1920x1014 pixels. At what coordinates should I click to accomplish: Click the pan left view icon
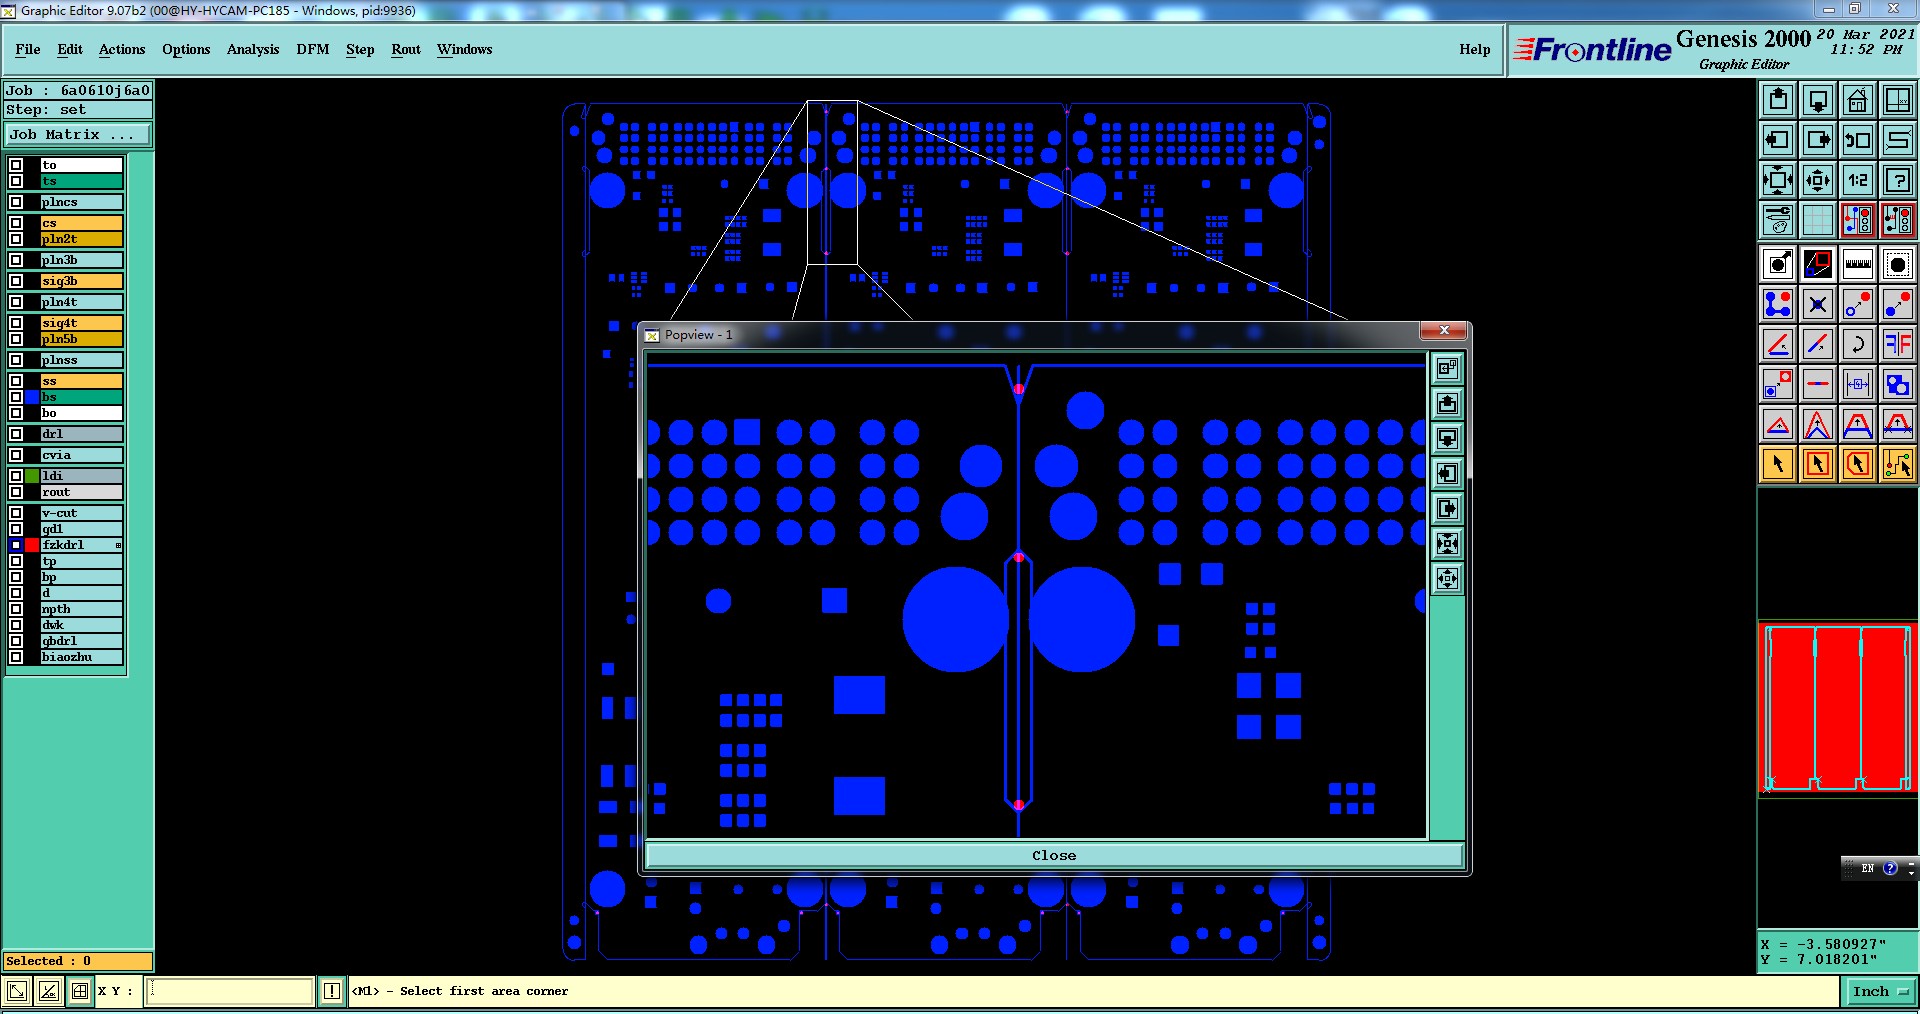[1778, 139]
